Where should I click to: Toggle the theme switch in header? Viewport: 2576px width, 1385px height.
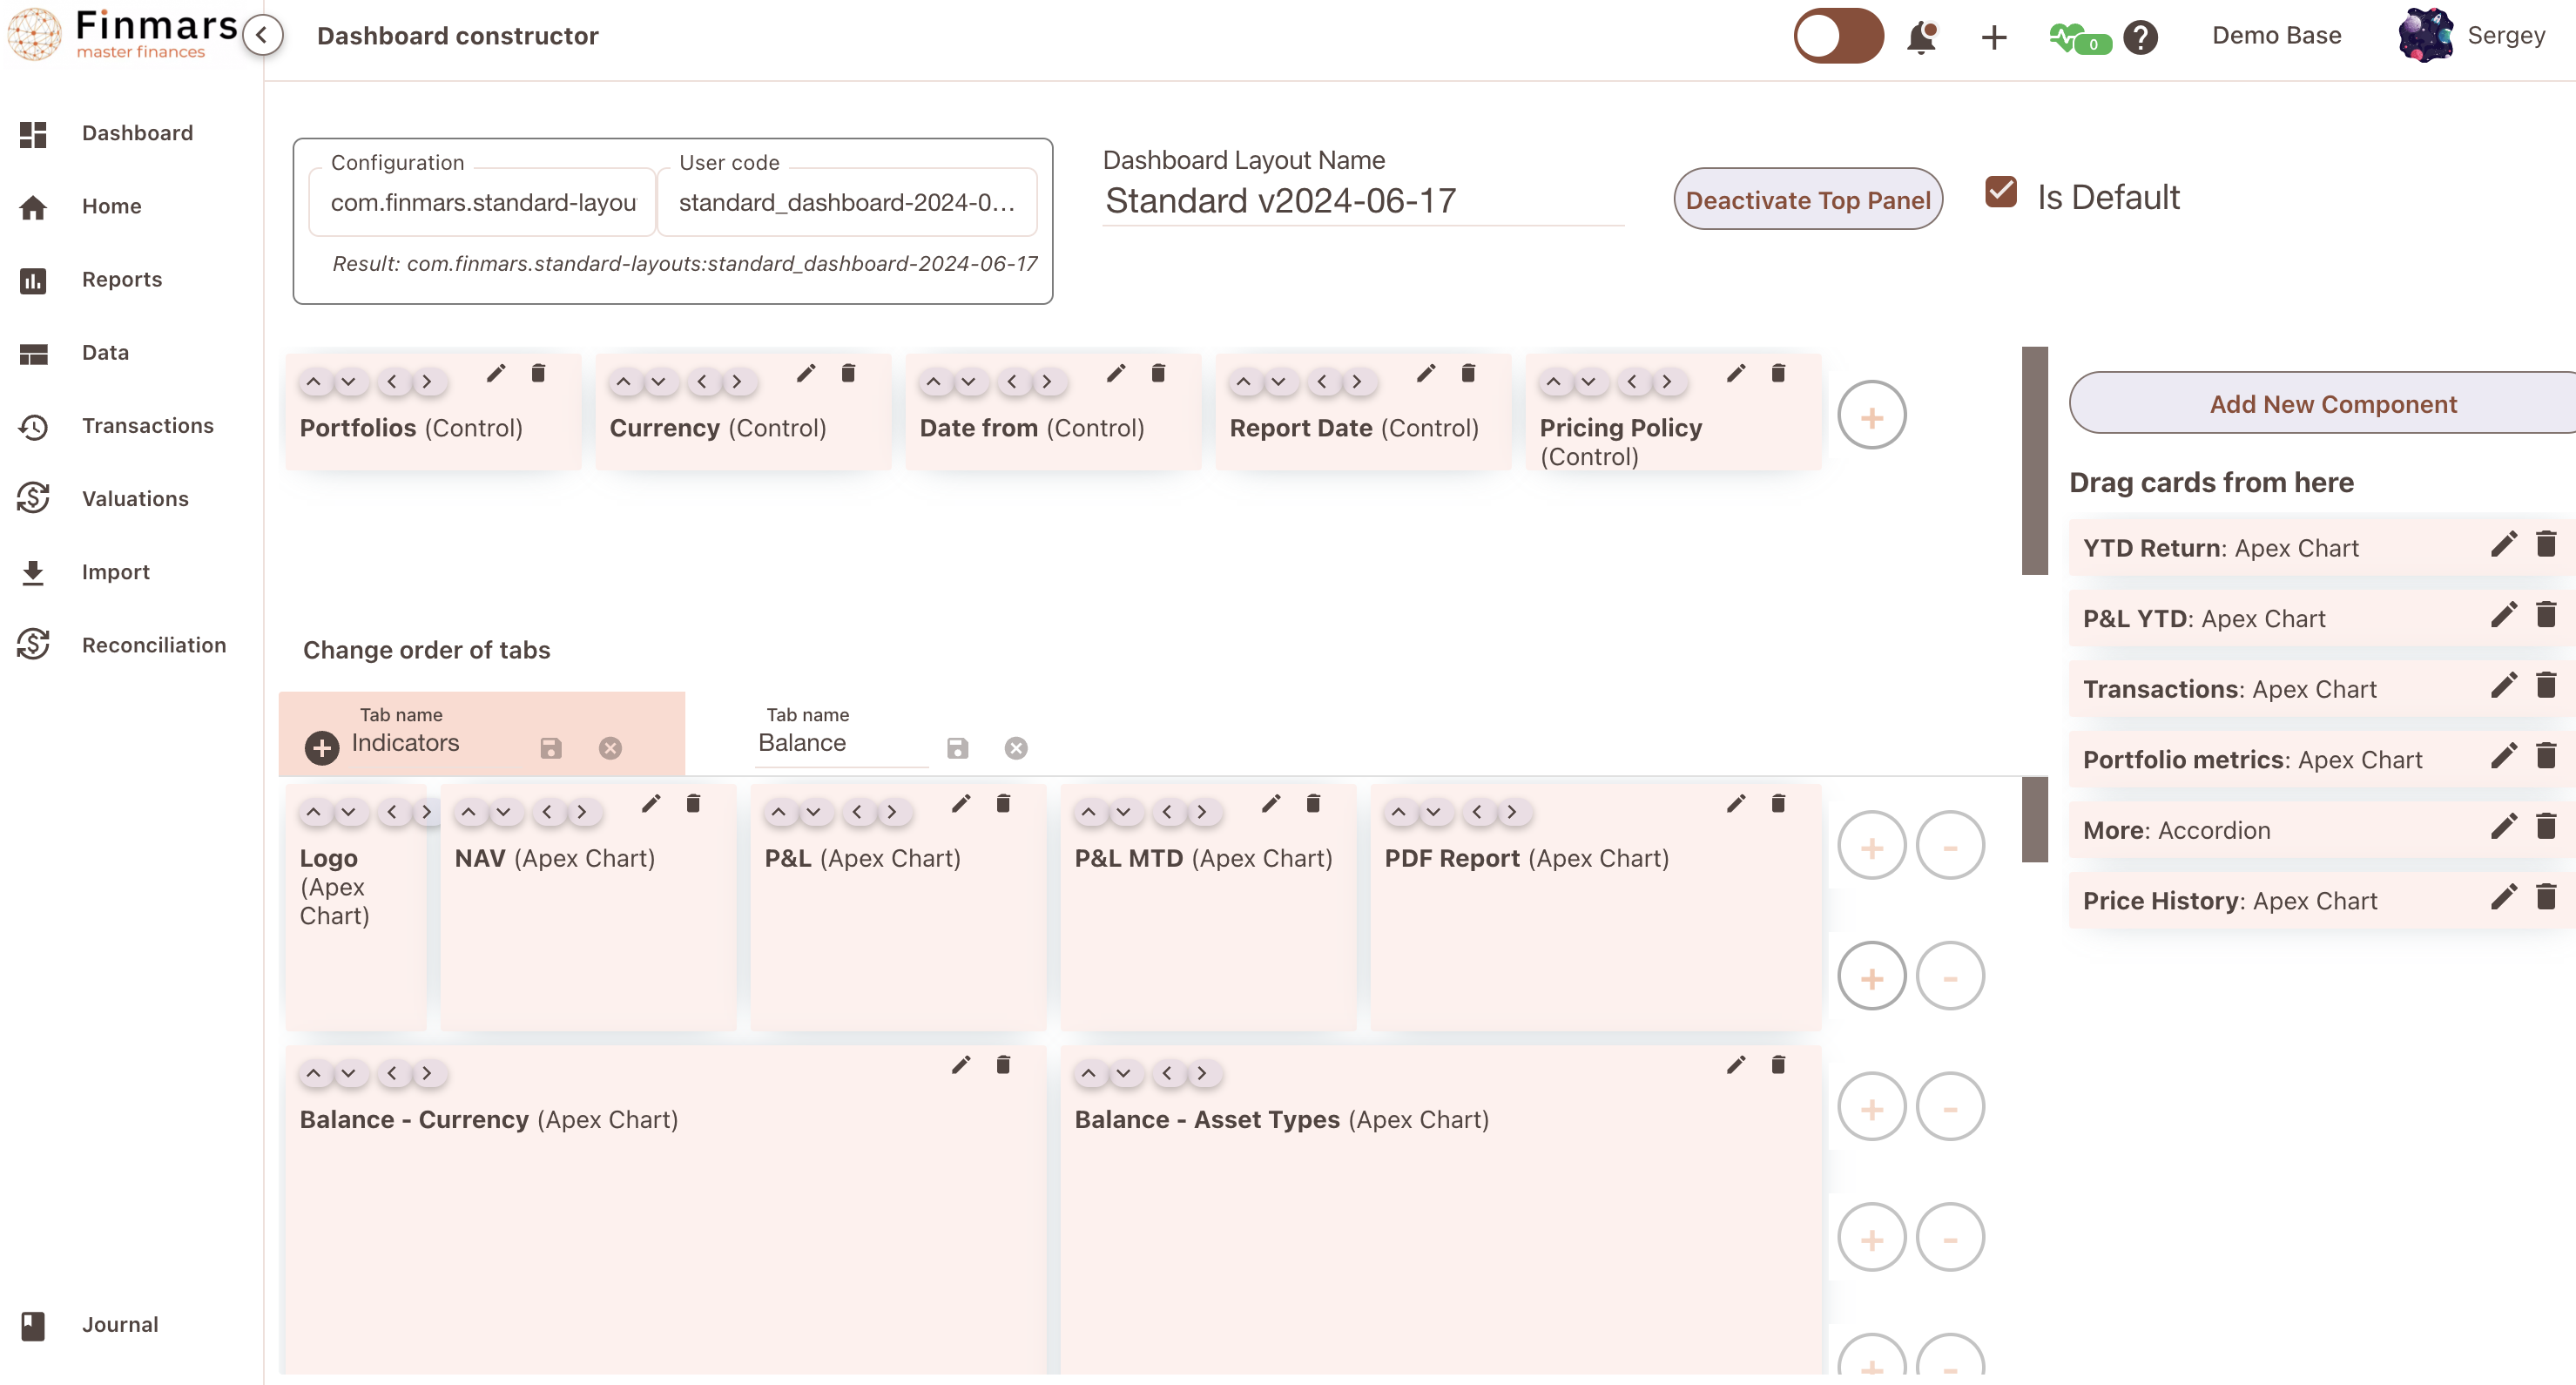pyautogui.click(x=1838, y=37)
